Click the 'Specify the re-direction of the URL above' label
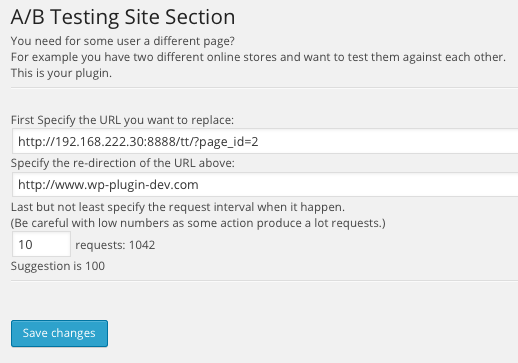Screen dimensions: 518x363 tap(123, 163)
